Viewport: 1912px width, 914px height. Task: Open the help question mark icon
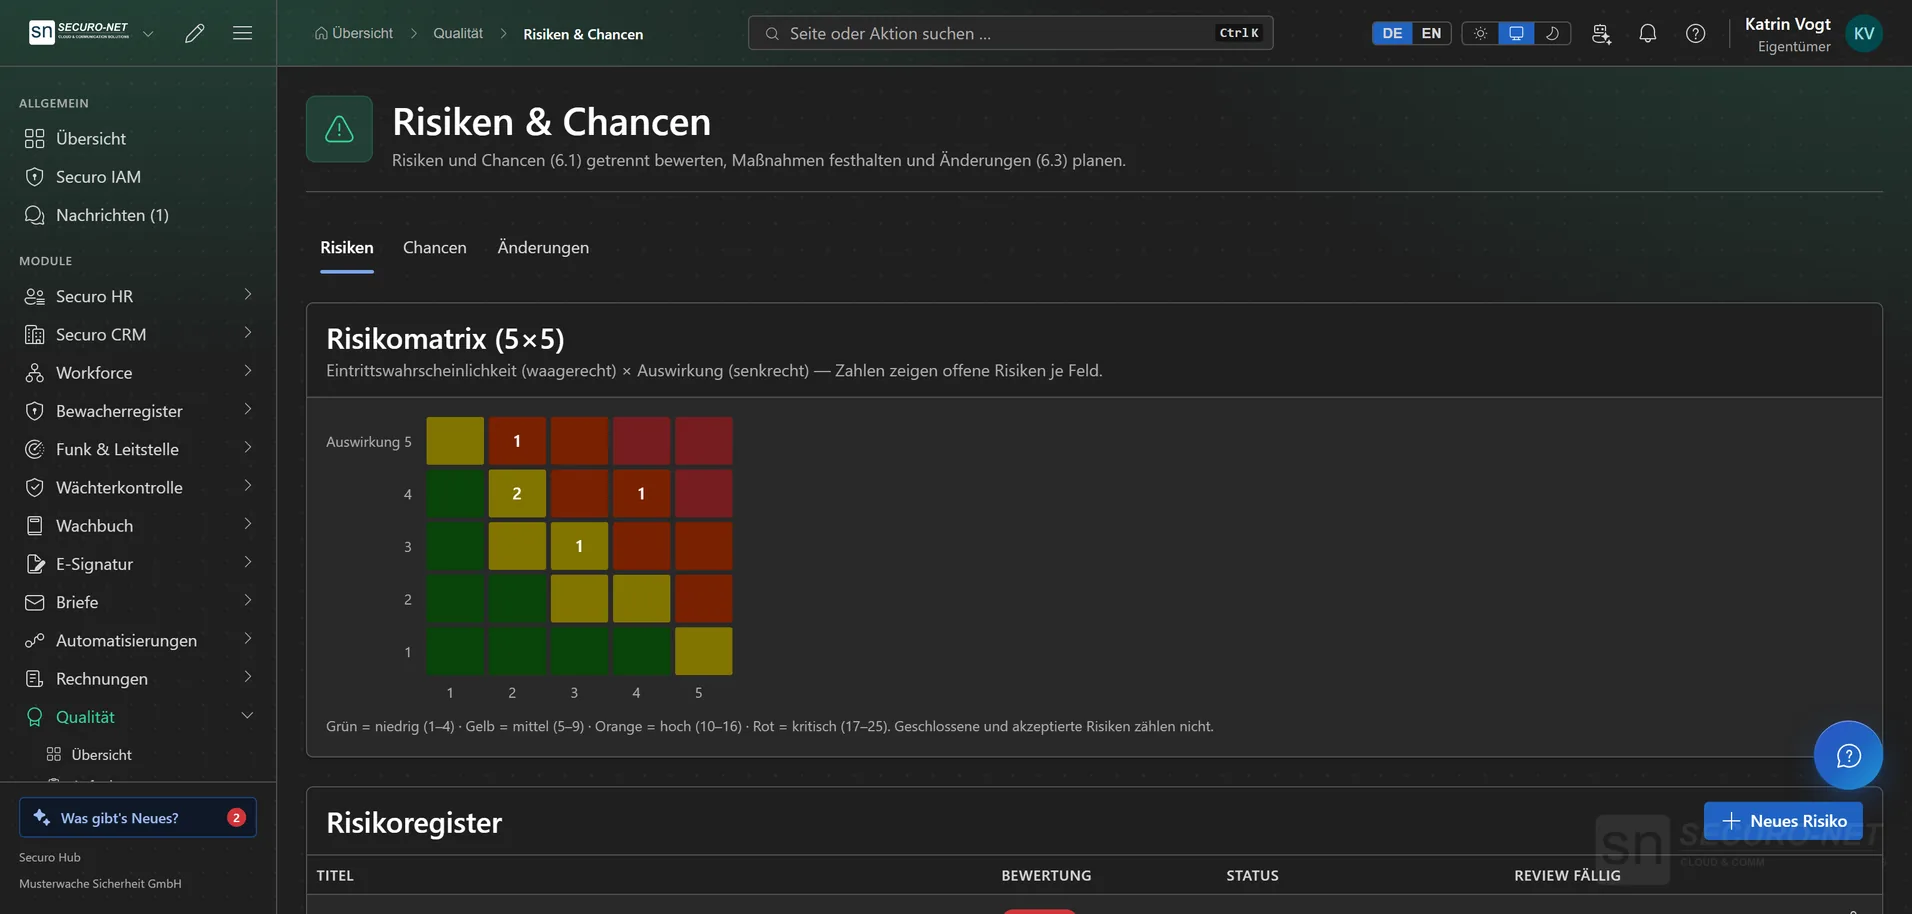coord(1696,33)
